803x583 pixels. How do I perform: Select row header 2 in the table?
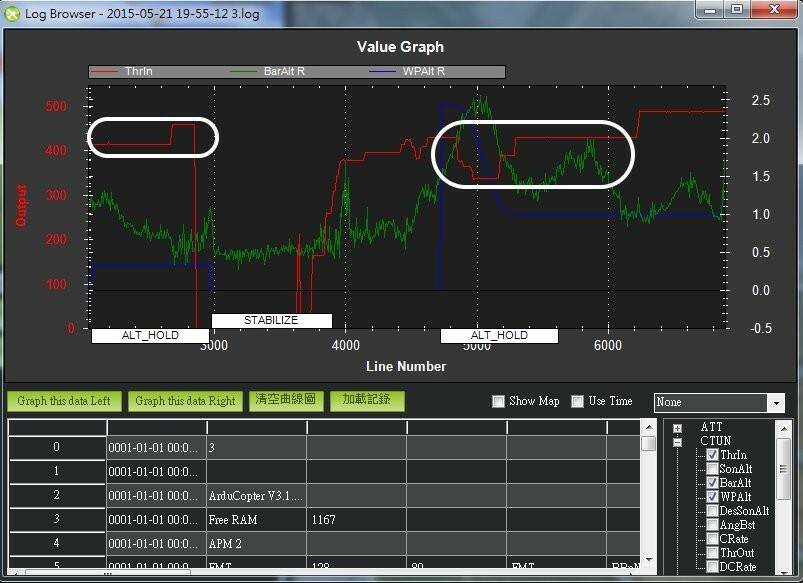pos(57,495)
